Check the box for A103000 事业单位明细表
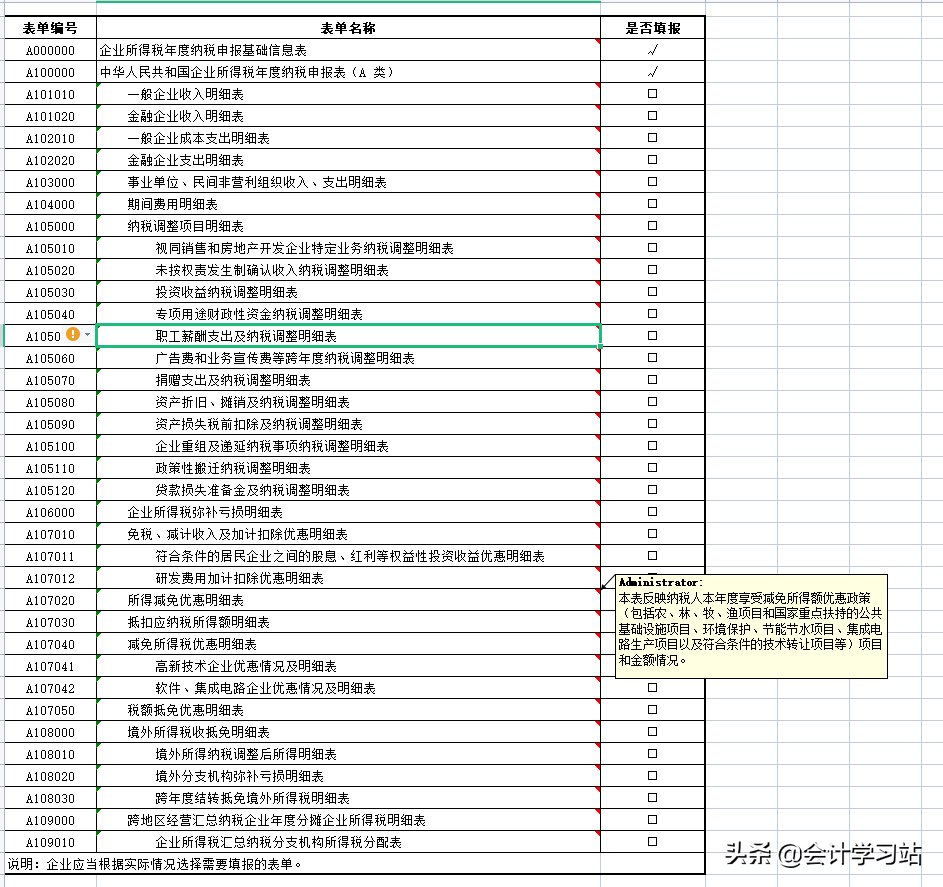This screenshot has height=887, width=943. coord(653,182)
